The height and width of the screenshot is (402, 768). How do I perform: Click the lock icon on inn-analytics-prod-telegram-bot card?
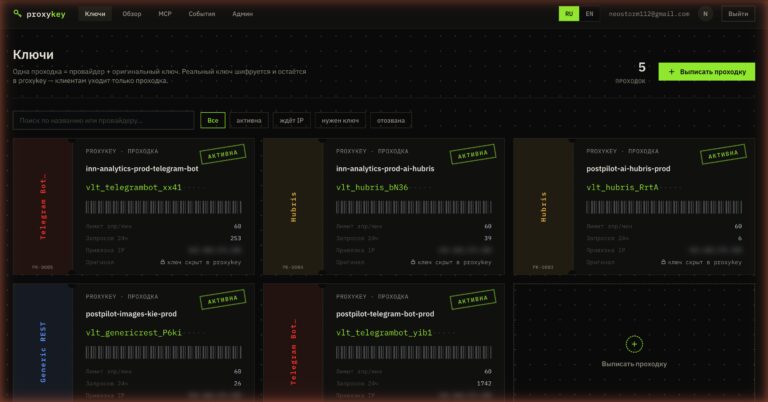[163, 262]
